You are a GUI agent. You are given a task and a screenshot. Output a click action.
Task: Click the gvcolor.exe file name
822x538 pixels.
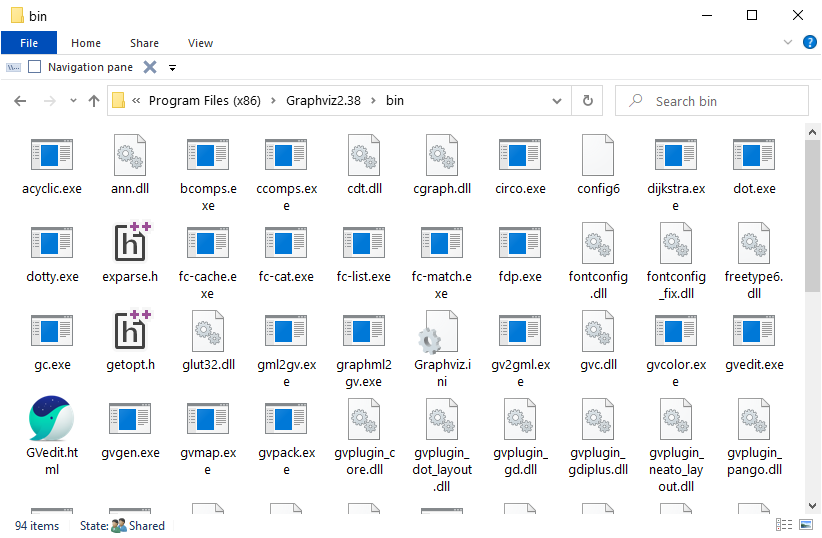[x=676, y=373]
